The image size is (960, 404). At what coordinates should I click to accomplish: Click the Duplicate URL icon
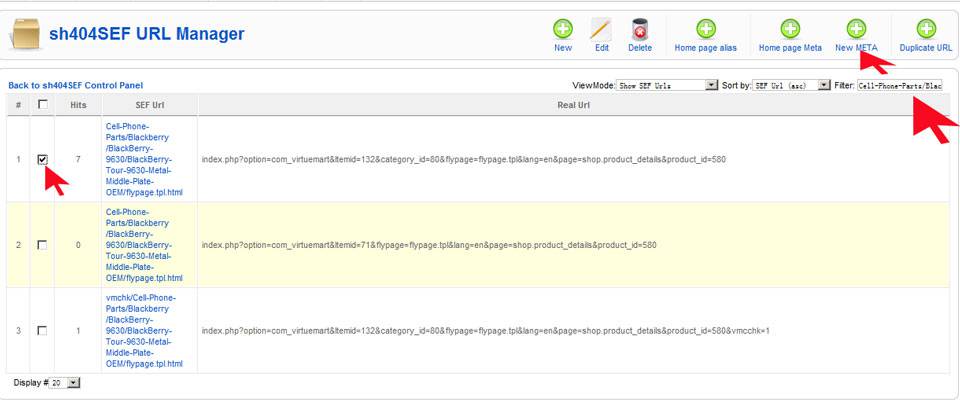(925, 30)
